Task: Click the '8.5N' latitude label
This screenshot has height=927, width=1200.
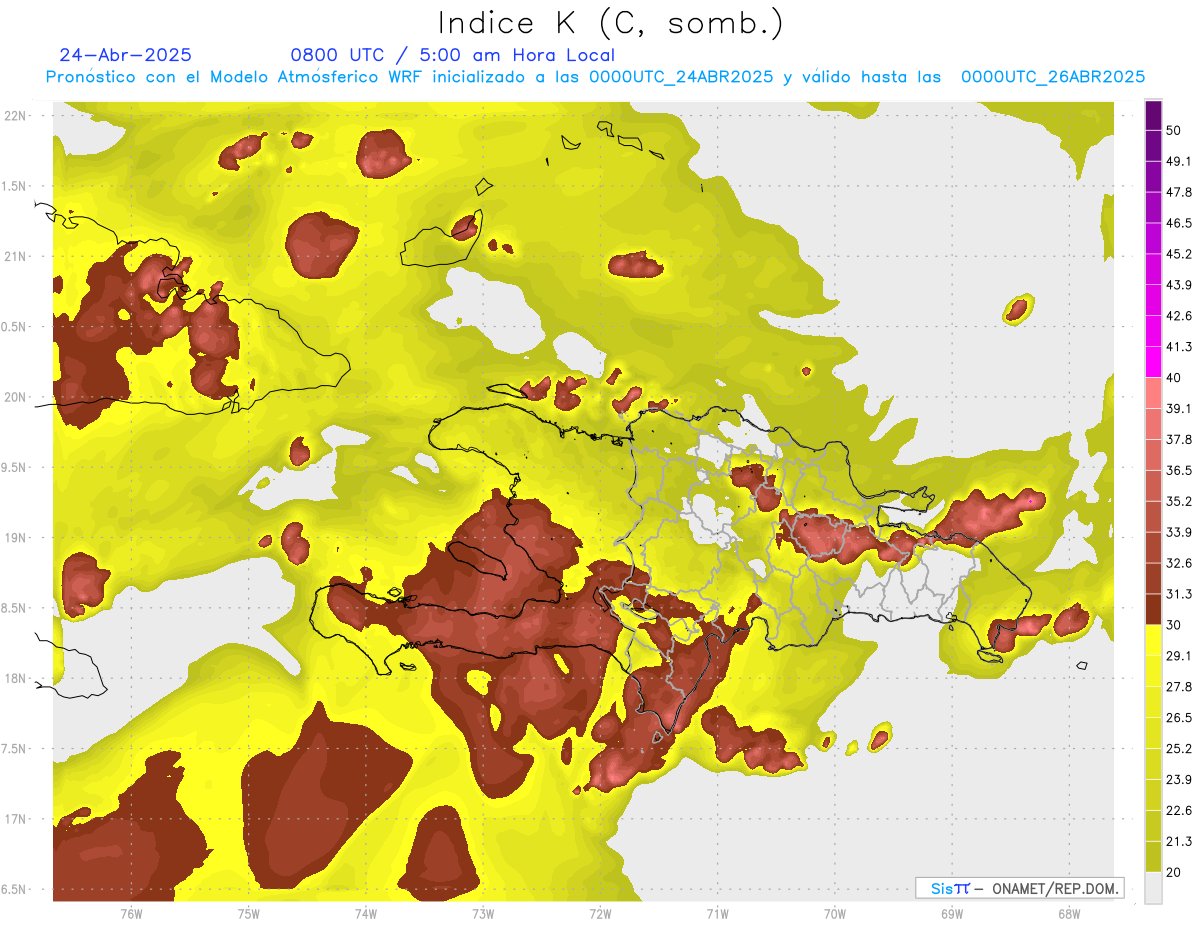Action: tap(15, 609)
